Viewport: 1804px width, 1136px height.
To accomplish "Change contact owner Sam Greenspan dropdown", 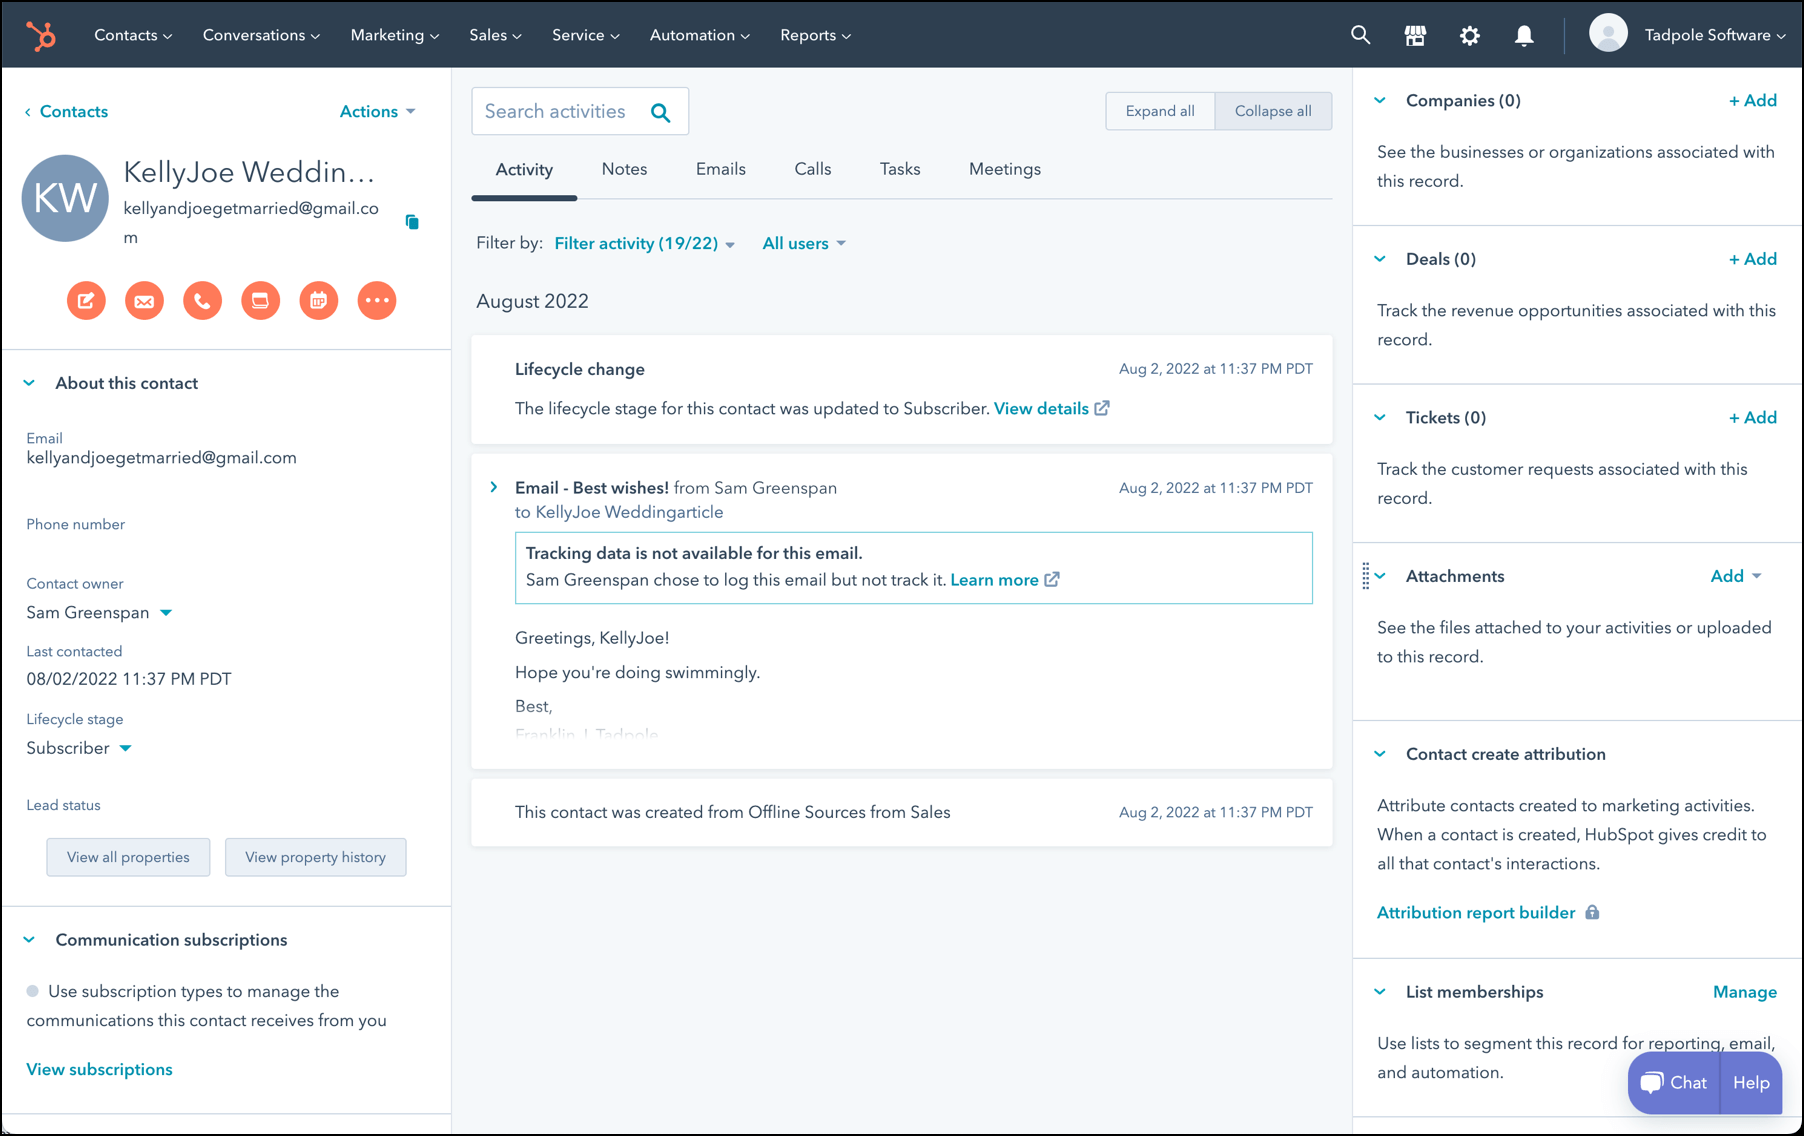I will click(x=99, y=612).
